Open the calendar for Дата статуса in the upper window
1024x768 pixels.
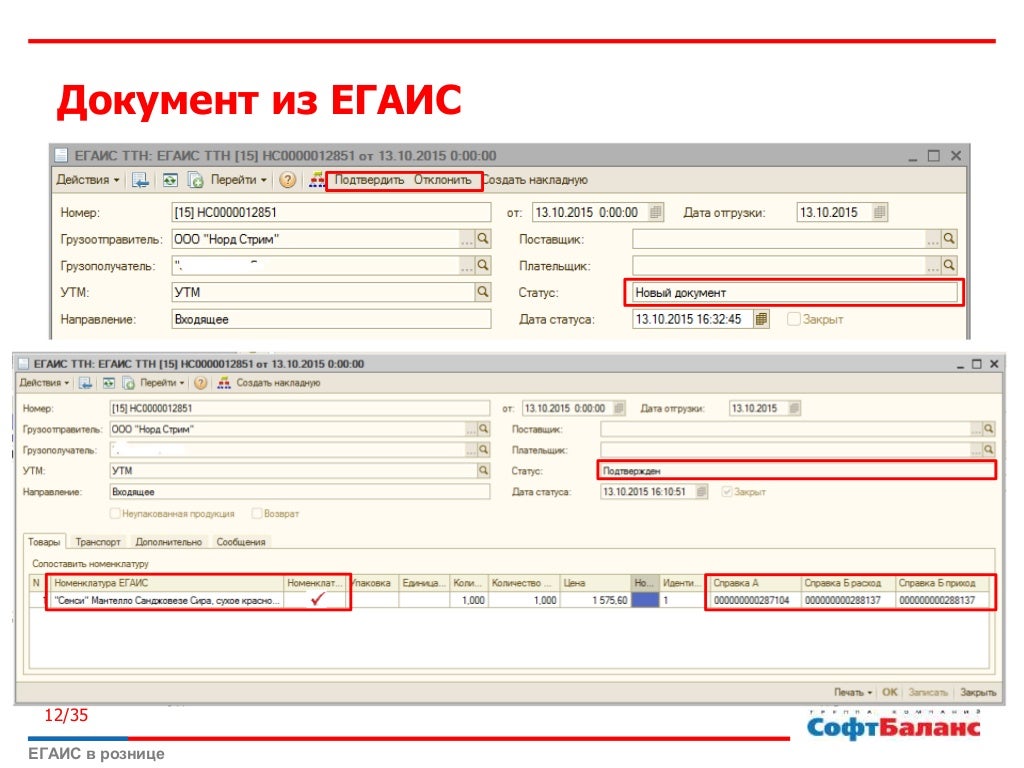click(761, 319)
